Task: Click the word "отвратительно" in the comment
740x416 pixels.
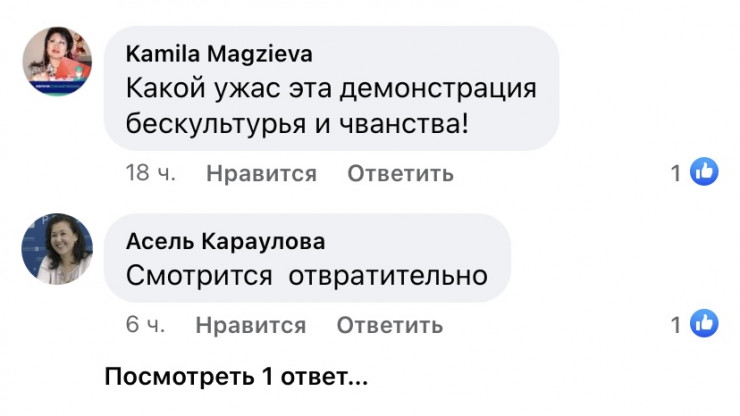Action: [388, 274]
